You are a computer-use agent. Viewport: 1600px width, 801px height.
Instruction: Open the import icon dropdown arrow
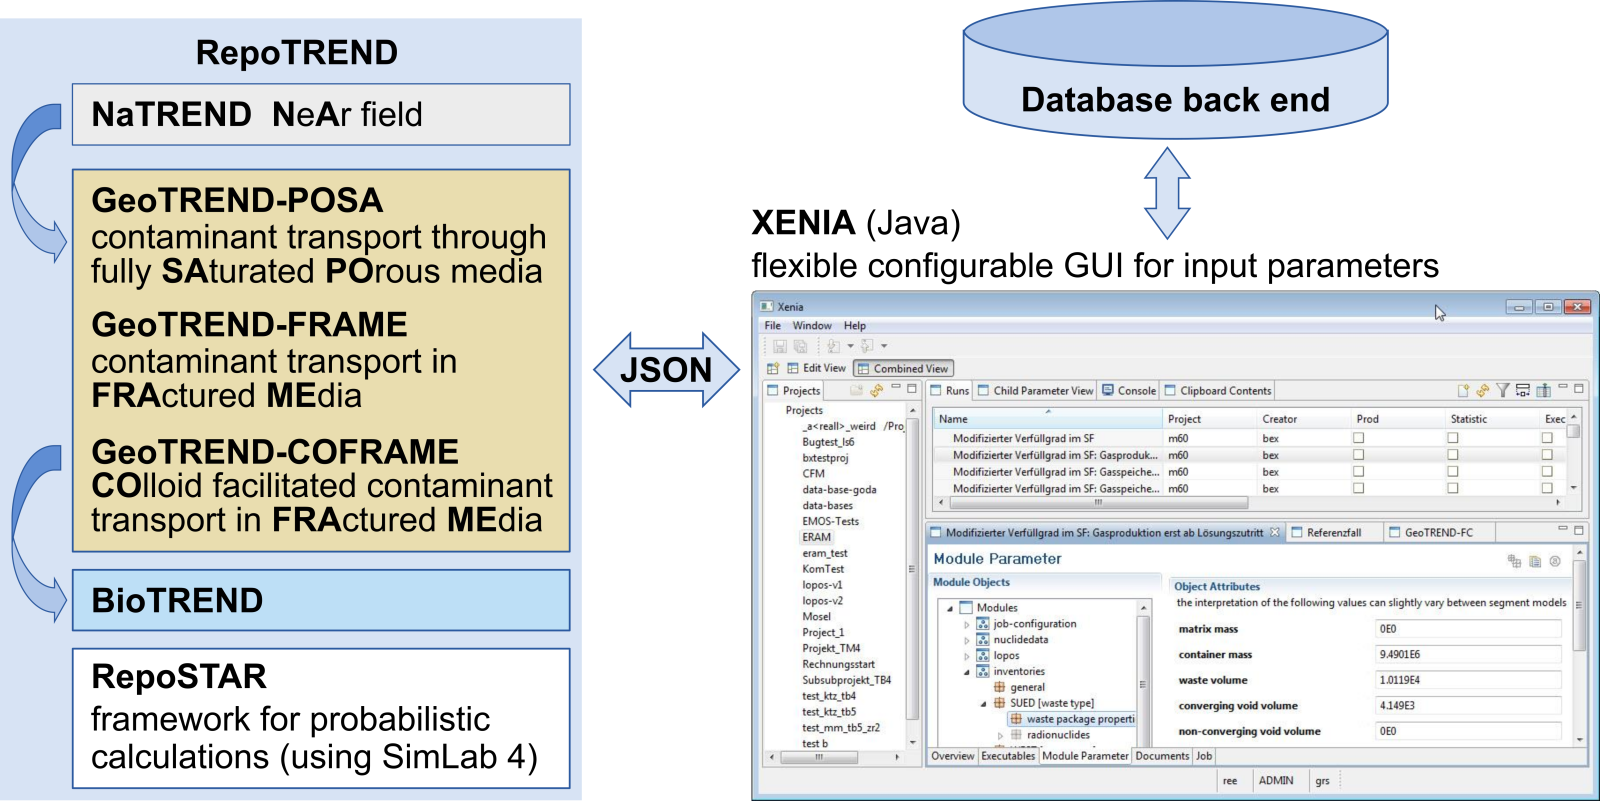point(850,347)
